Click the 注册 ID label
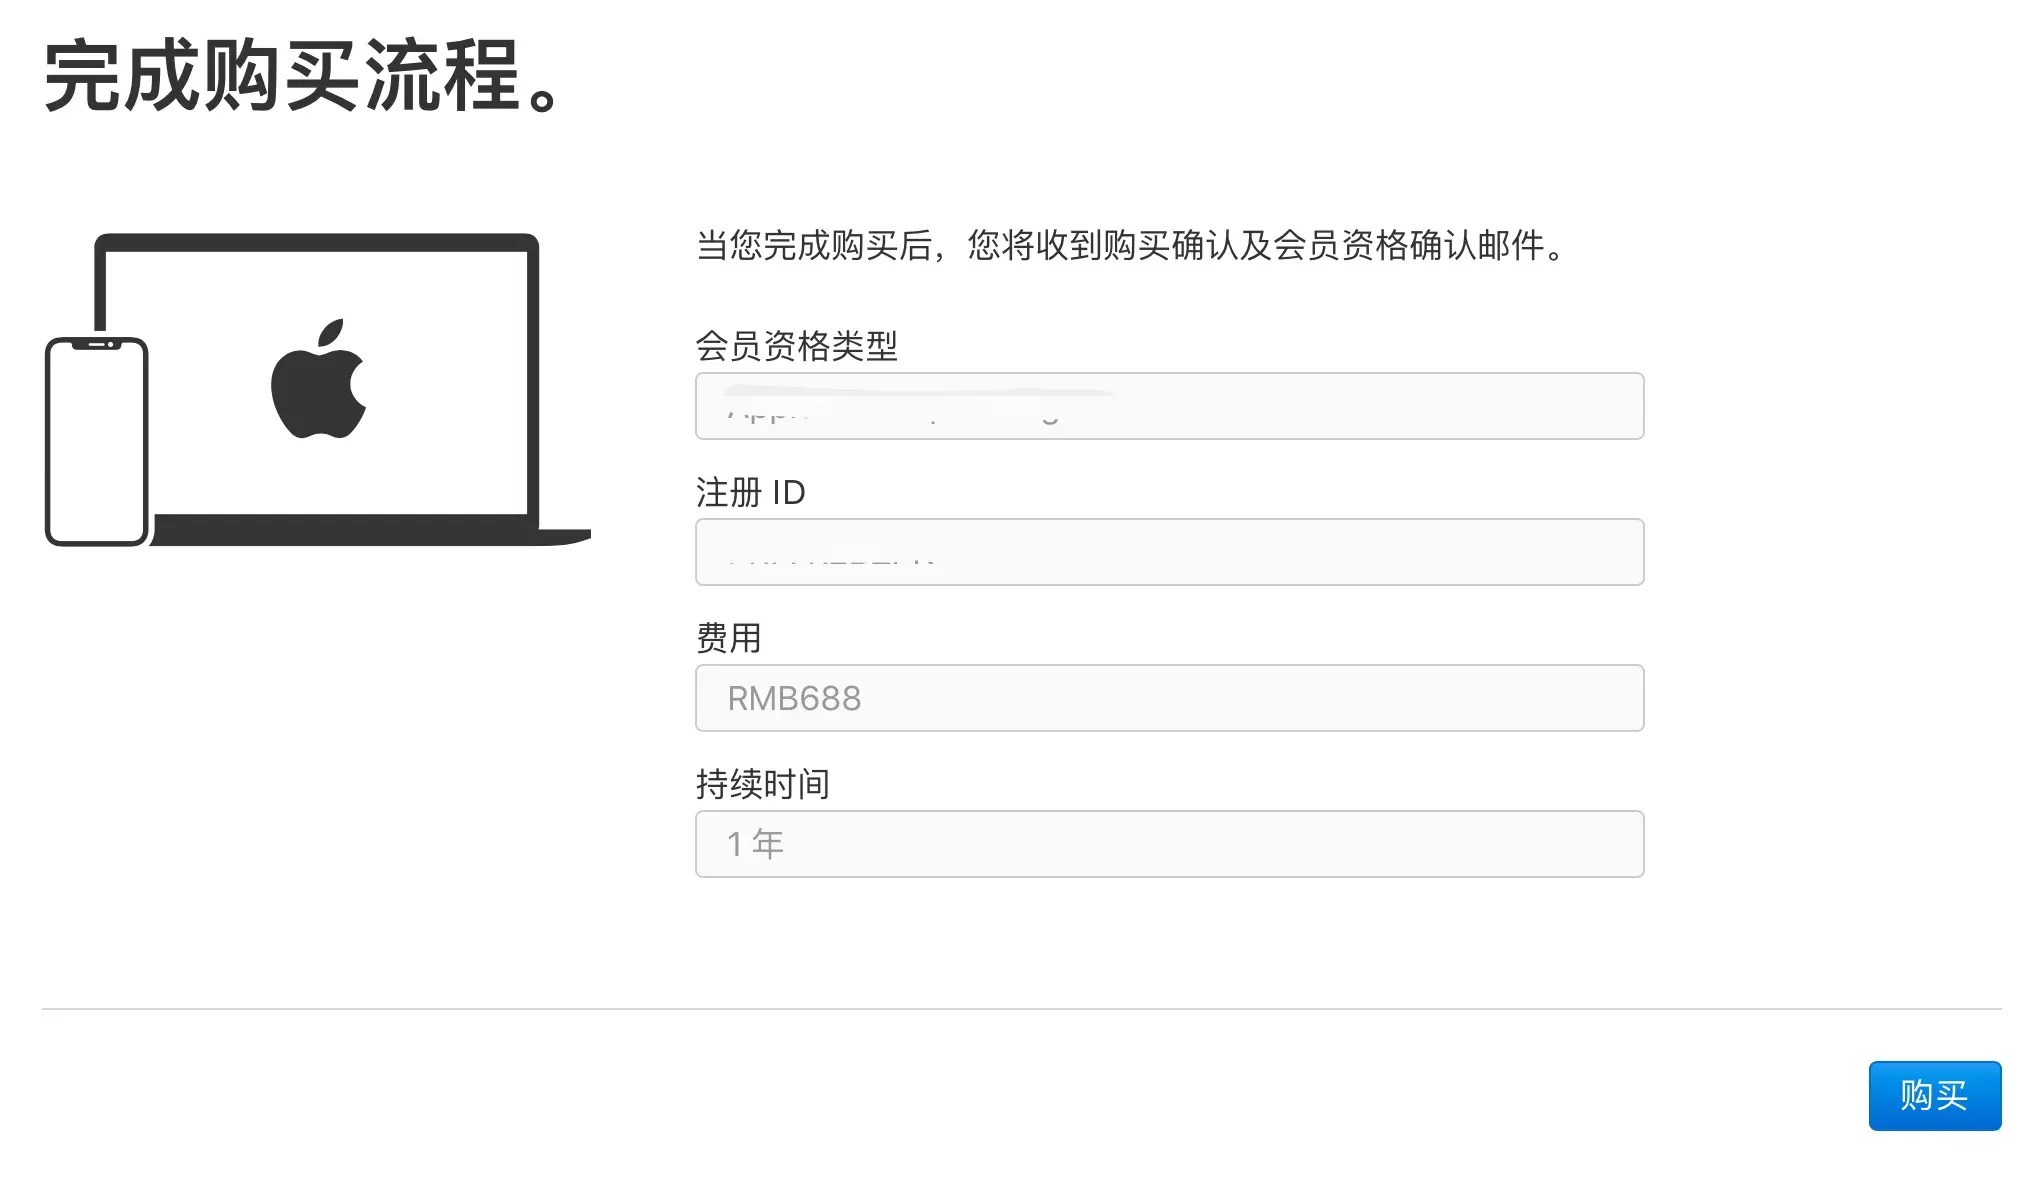2022x1182 pixels. 750,492
